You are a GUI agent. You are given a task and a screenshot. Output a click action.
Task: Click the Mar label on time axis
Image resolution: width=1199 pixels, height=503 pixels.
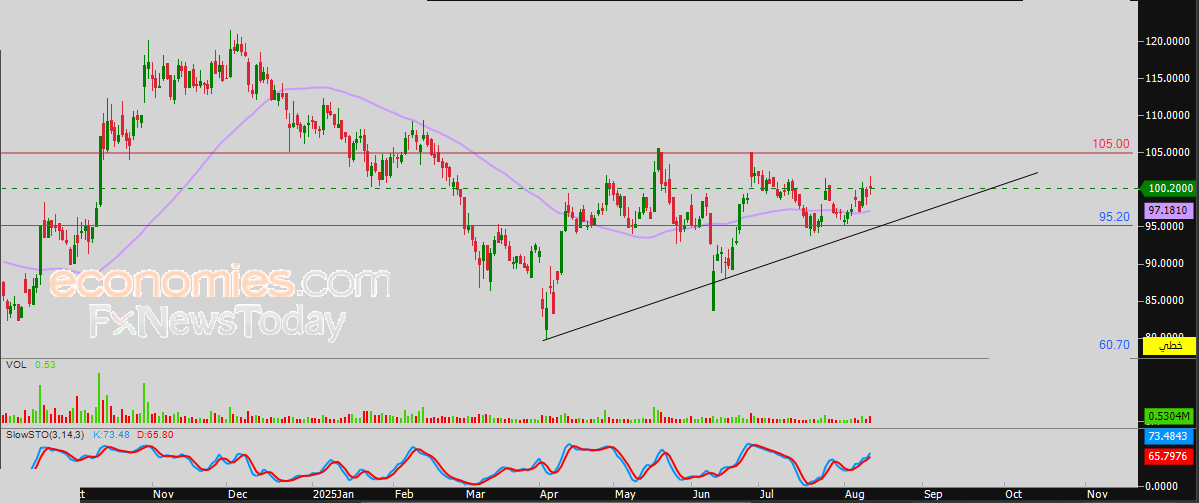pos(476,495)
